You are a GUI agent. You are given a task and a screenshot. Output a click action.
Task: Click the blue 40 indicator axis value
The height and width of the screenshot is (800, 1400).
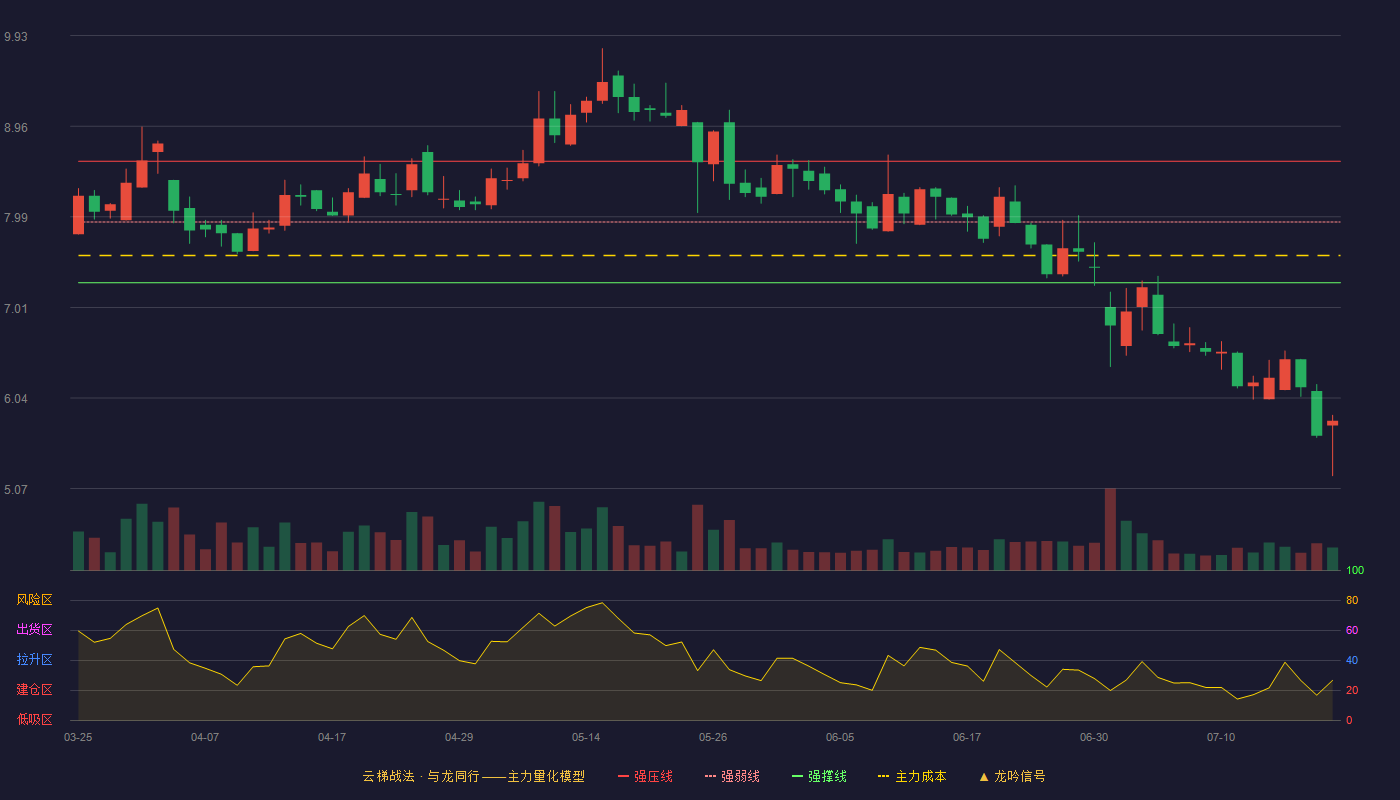1352,661
